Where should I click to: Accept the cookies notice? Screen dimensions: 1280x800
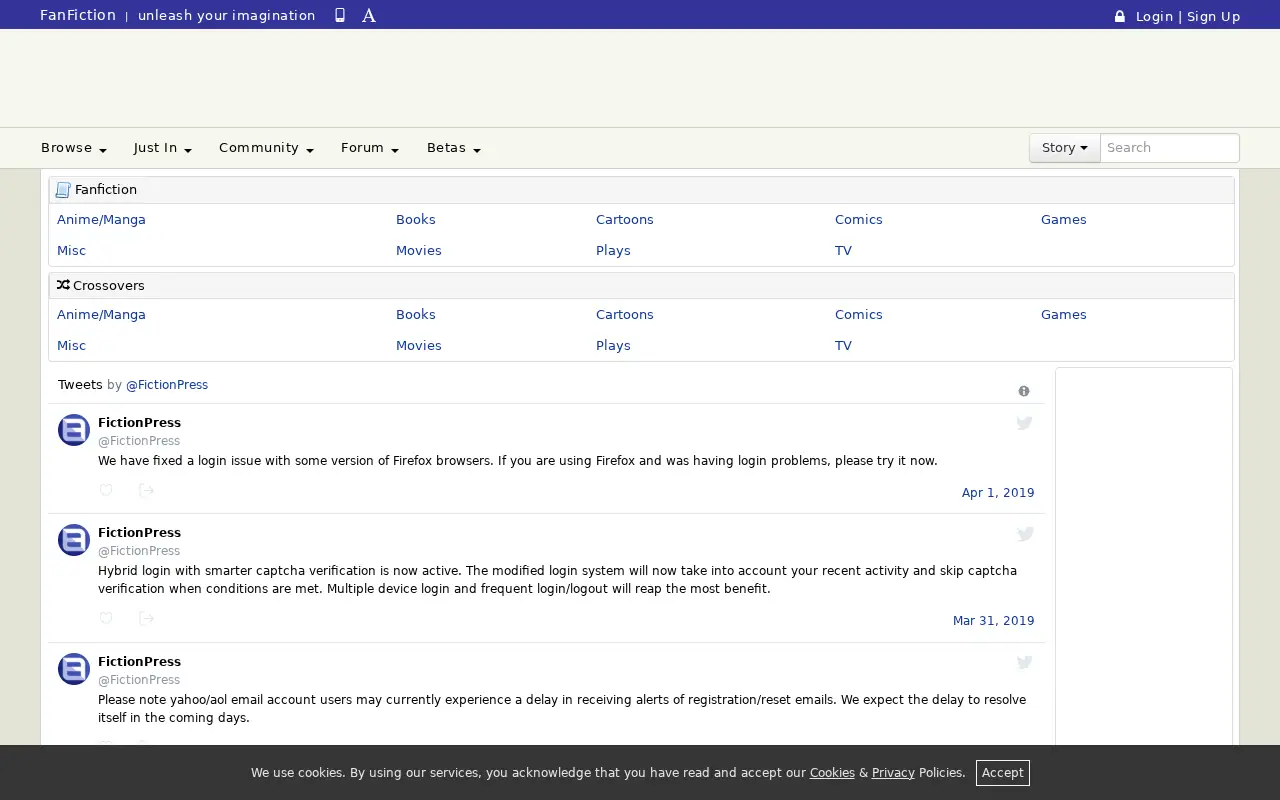click(1002, 773)
